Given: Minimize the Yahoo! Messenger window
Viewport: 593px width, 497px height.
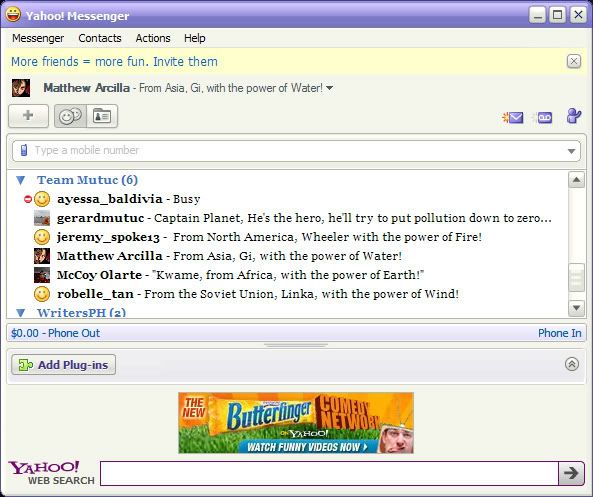Looking at the screenshot, I should [x=537, y=15].
